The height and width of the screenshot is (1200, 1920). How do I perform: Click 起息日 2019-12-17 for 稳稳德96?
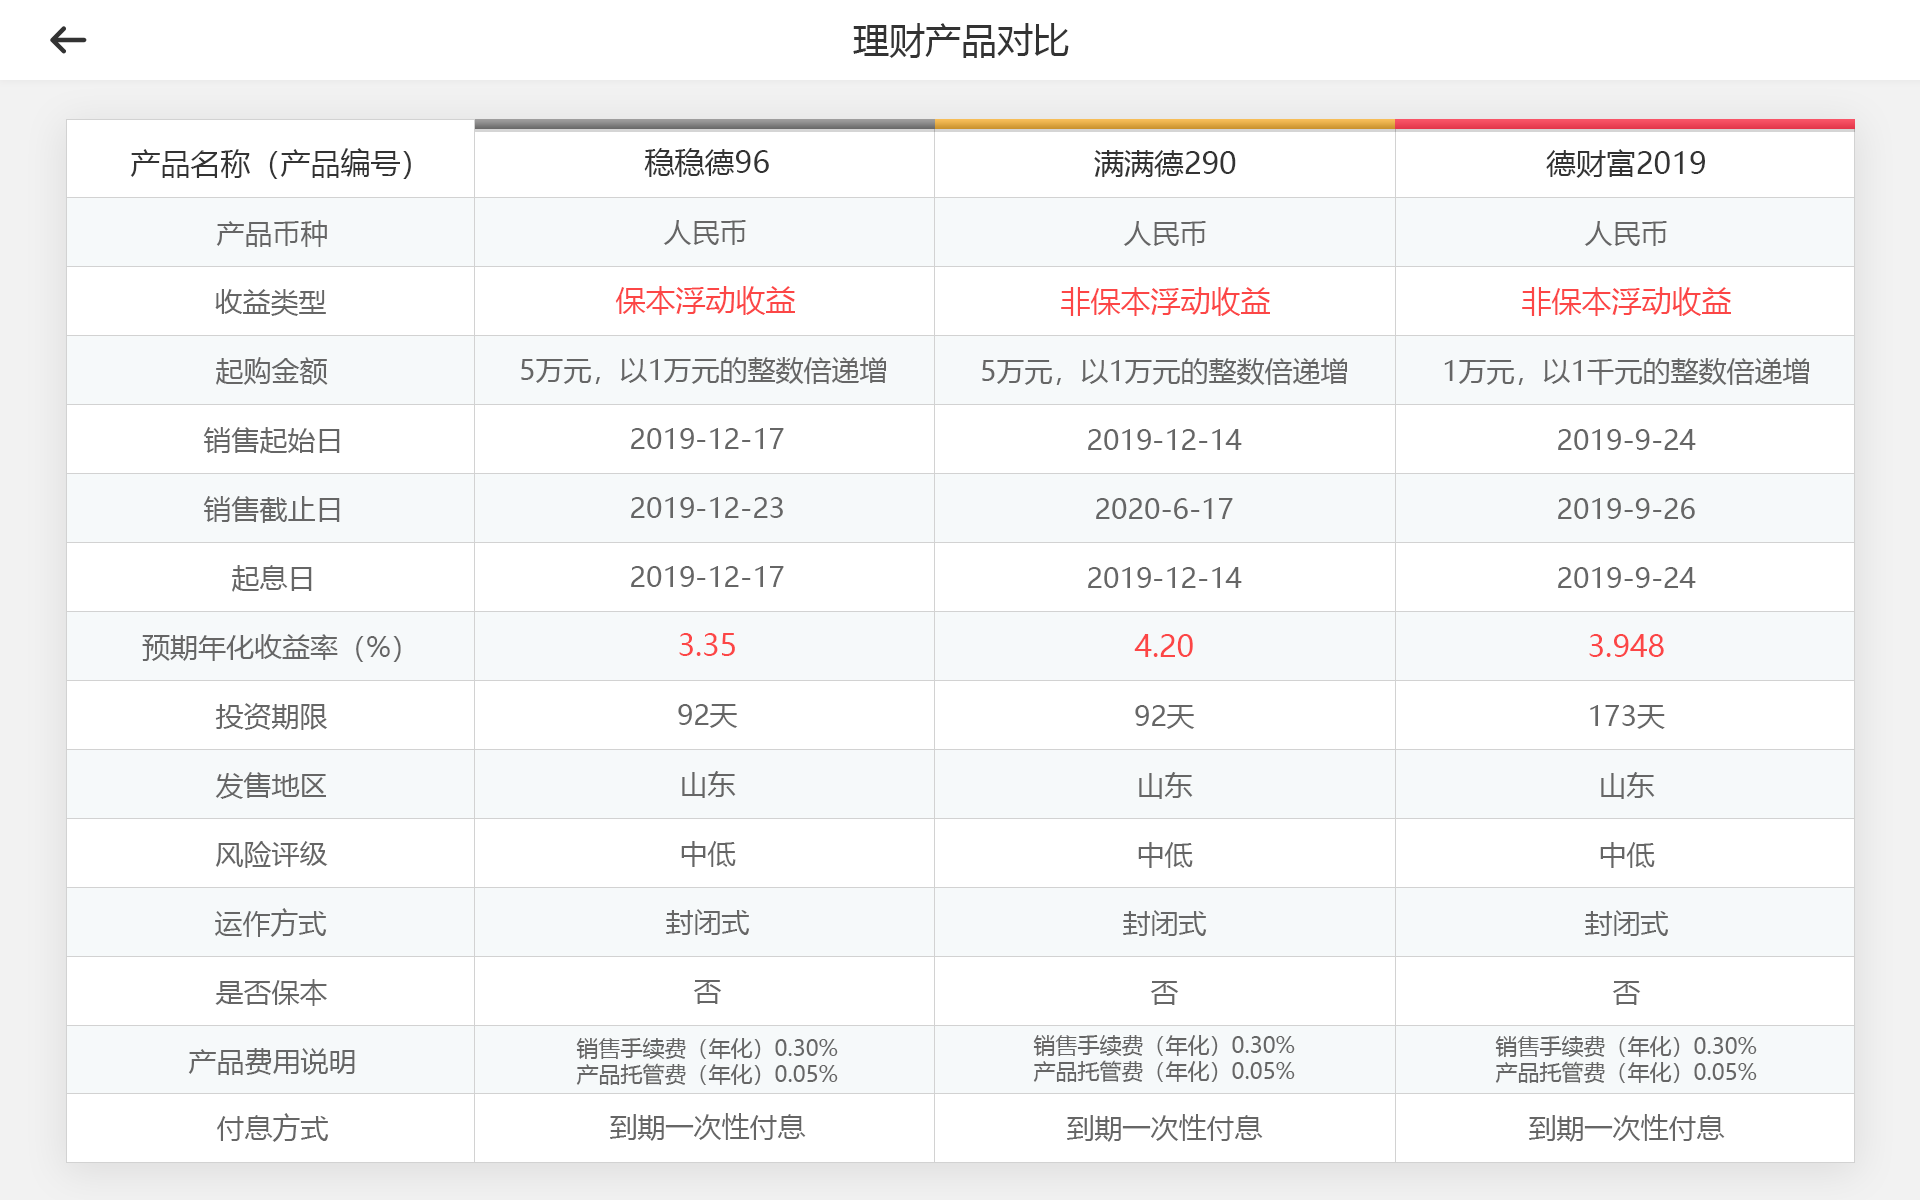coord(706,577)
